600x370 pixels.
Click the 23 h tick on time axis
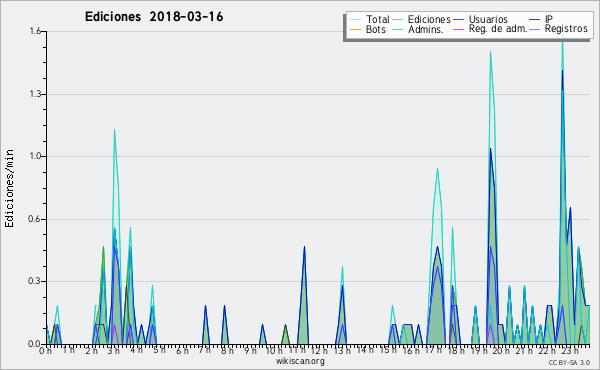tap(570, 350)
